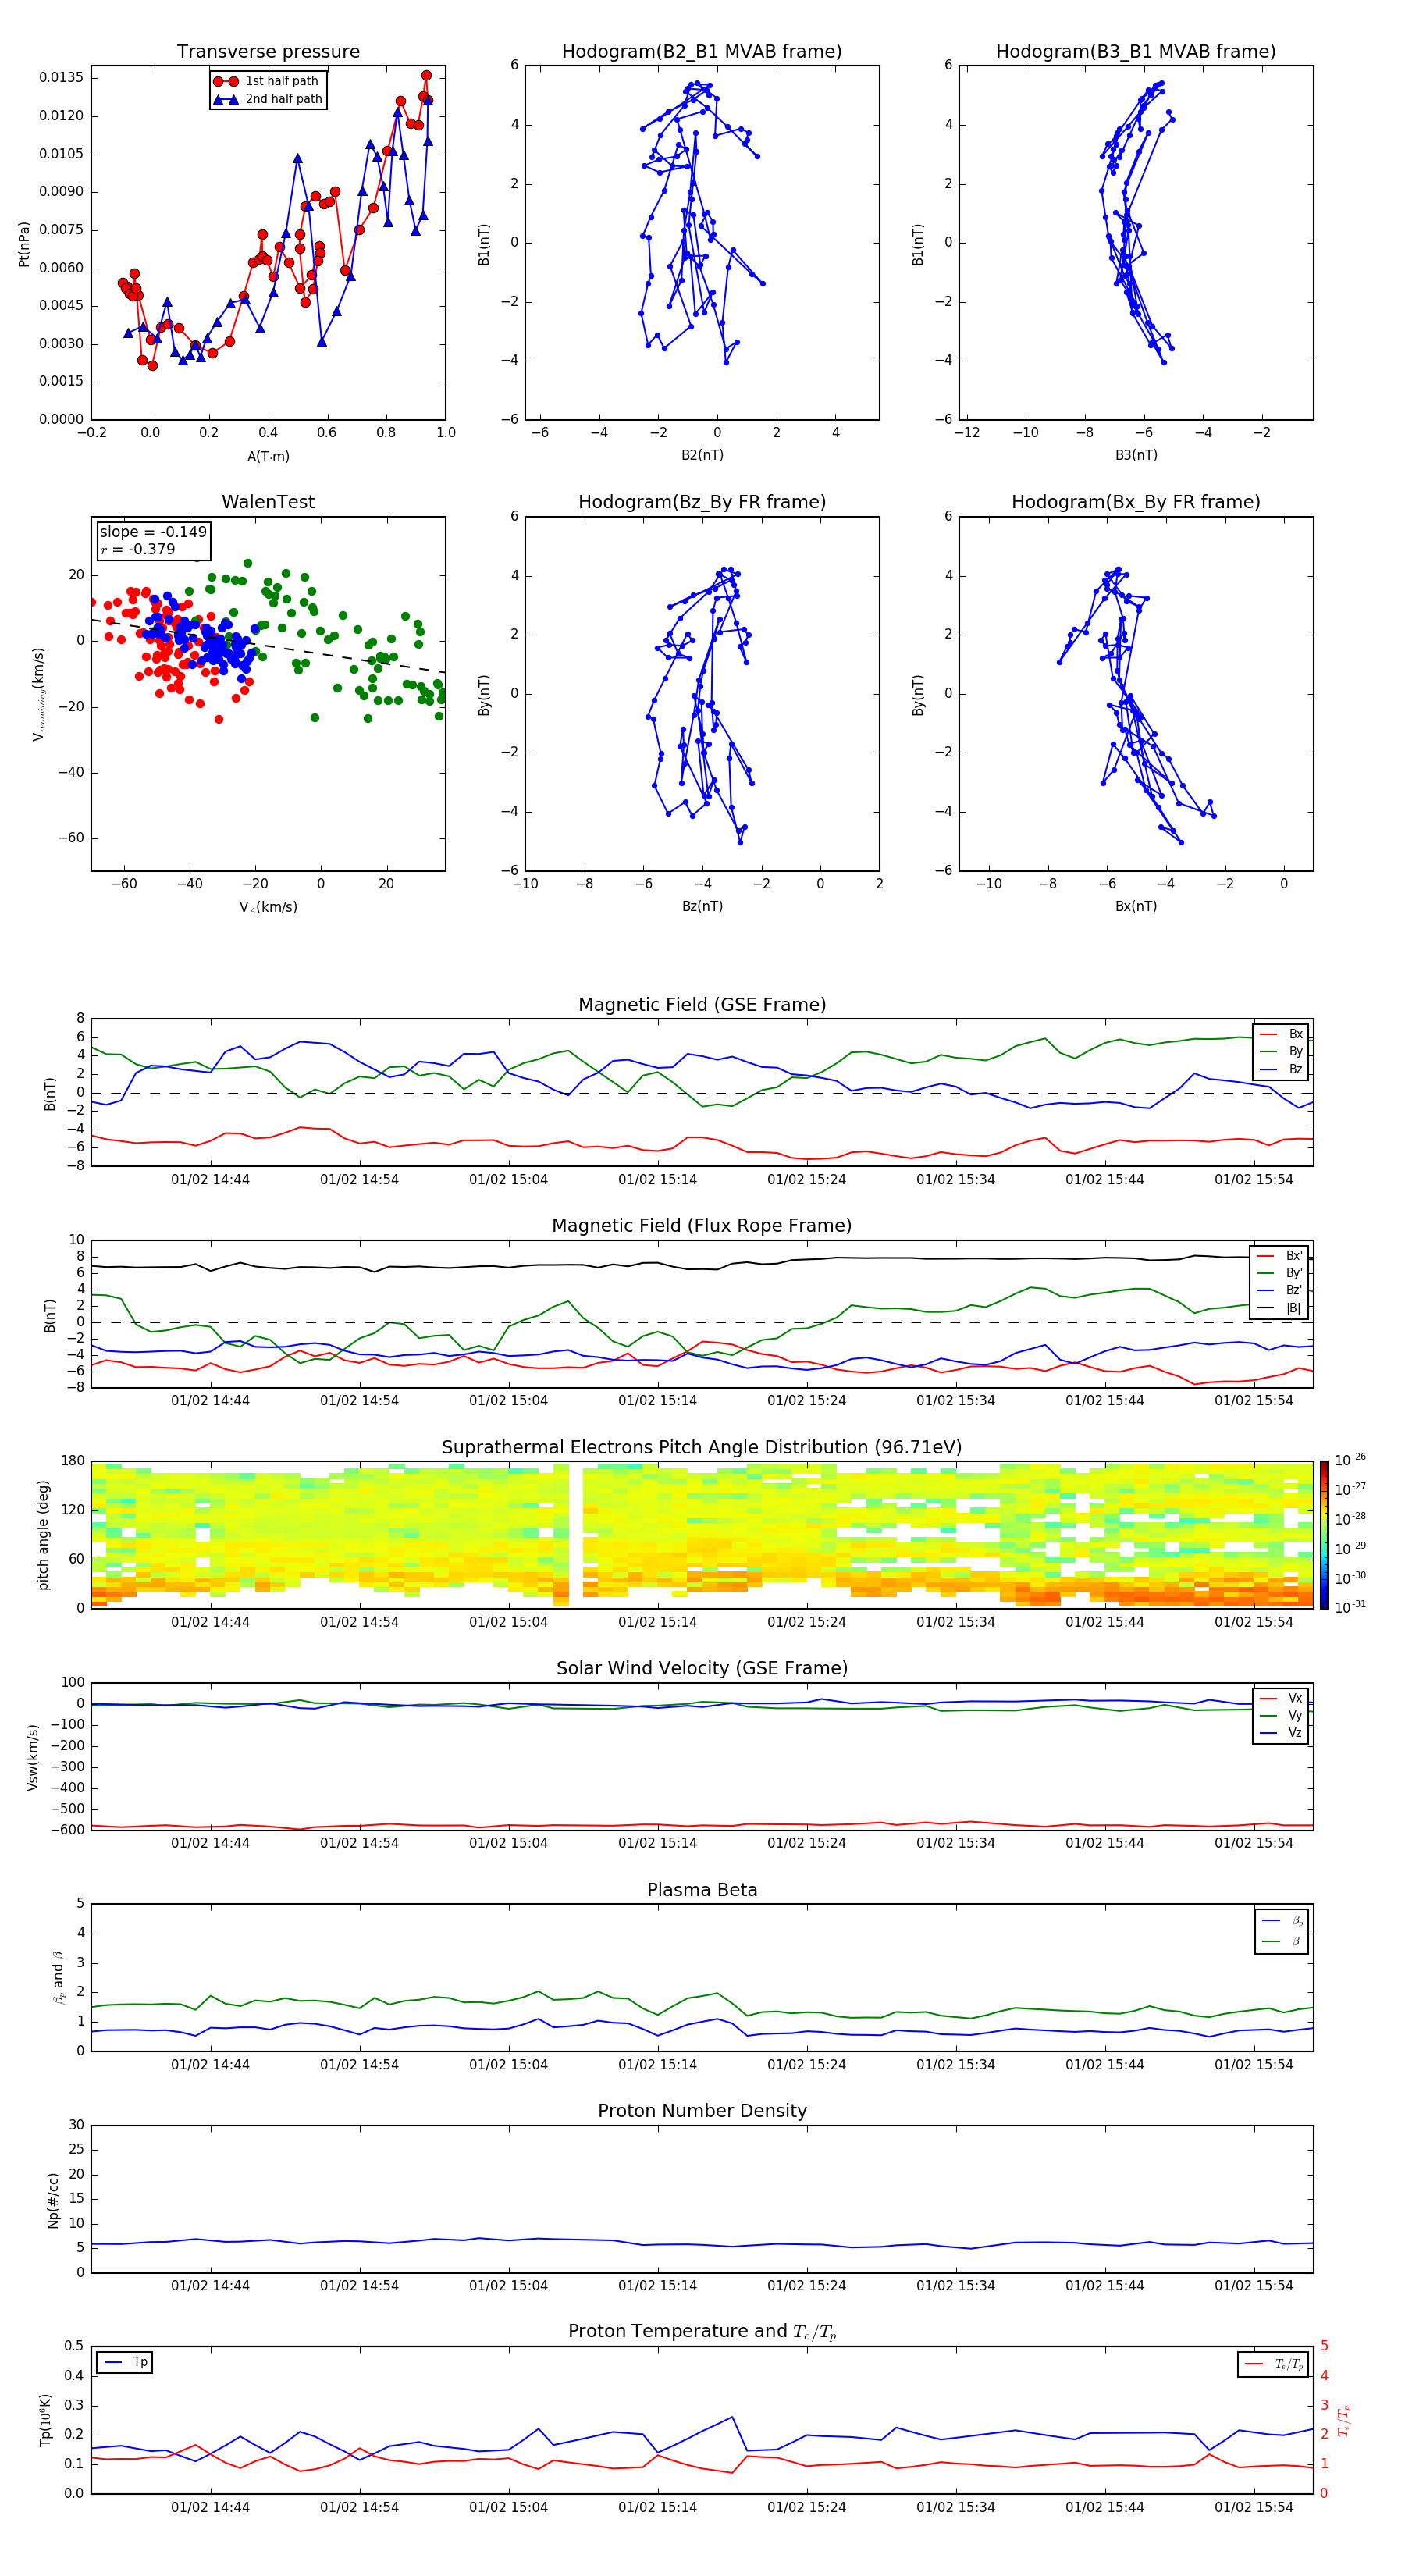The height and width of the screenshot is (2576, 1405).
Task: Click the pitch angle color scale bar
Action: click(1324, 1534)
